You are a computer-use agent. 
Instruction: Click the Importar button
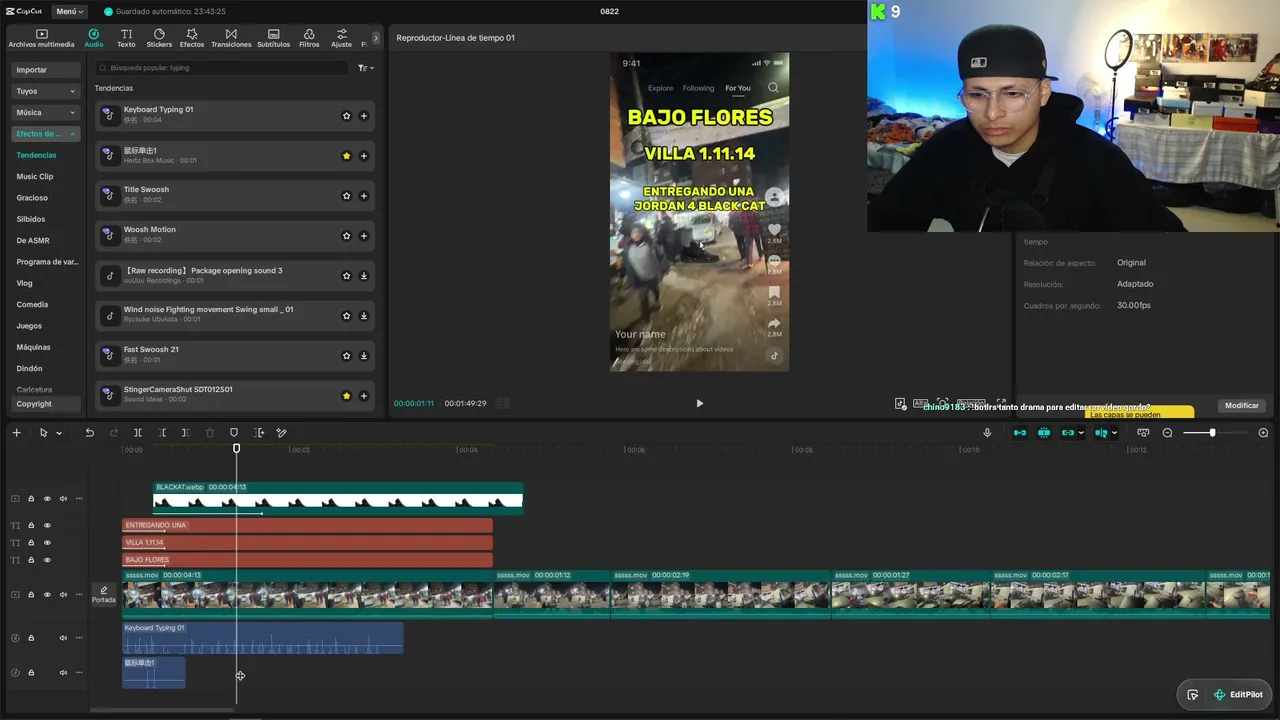pos(45,70)
